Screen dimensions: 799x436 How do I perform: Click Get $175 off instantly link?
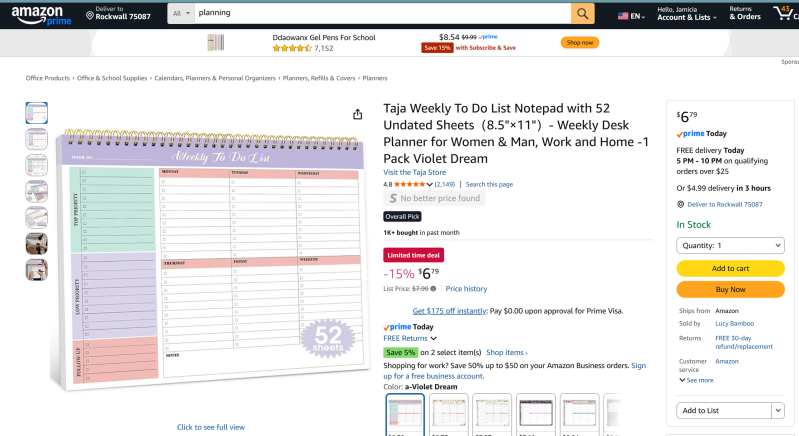(450, 311)
